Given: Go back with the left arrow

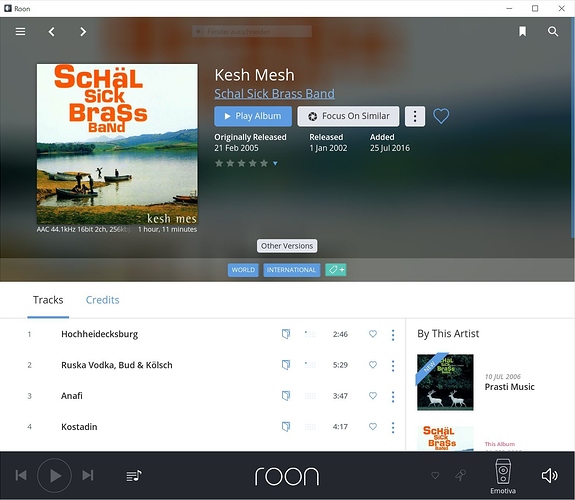Looking at the screenshot, I should [x=52, y=32].
